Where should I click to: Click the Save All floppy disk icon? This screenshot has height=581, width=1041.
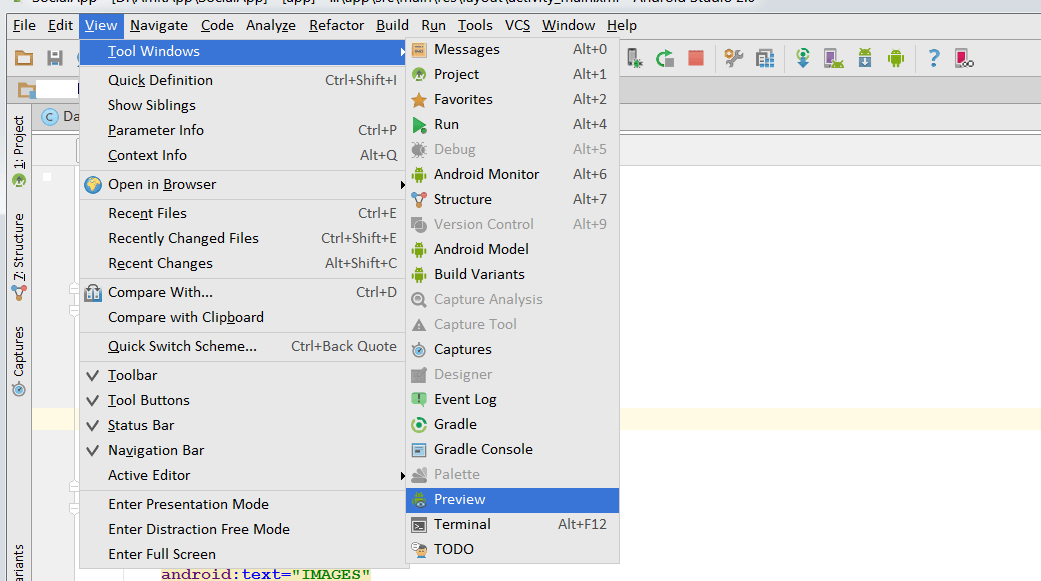(55, 58)
